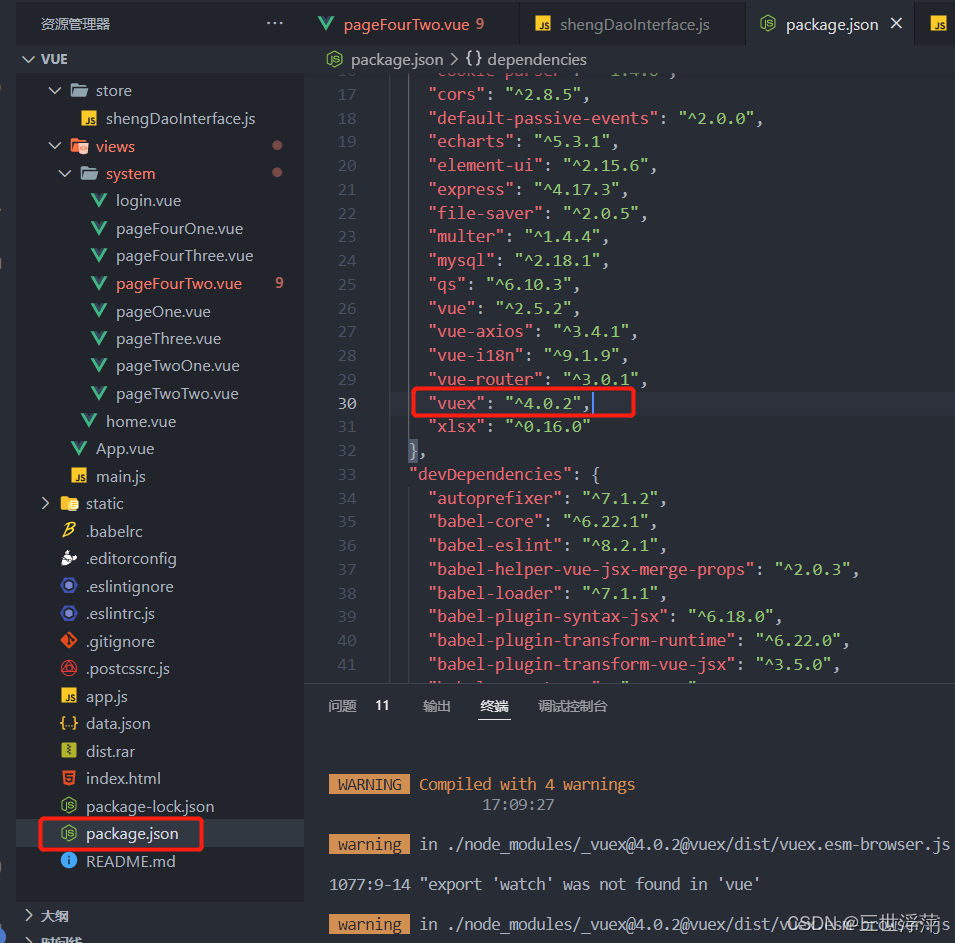
Task: Click the "vuex" dependency line
Action: click(x=509, y=403)
